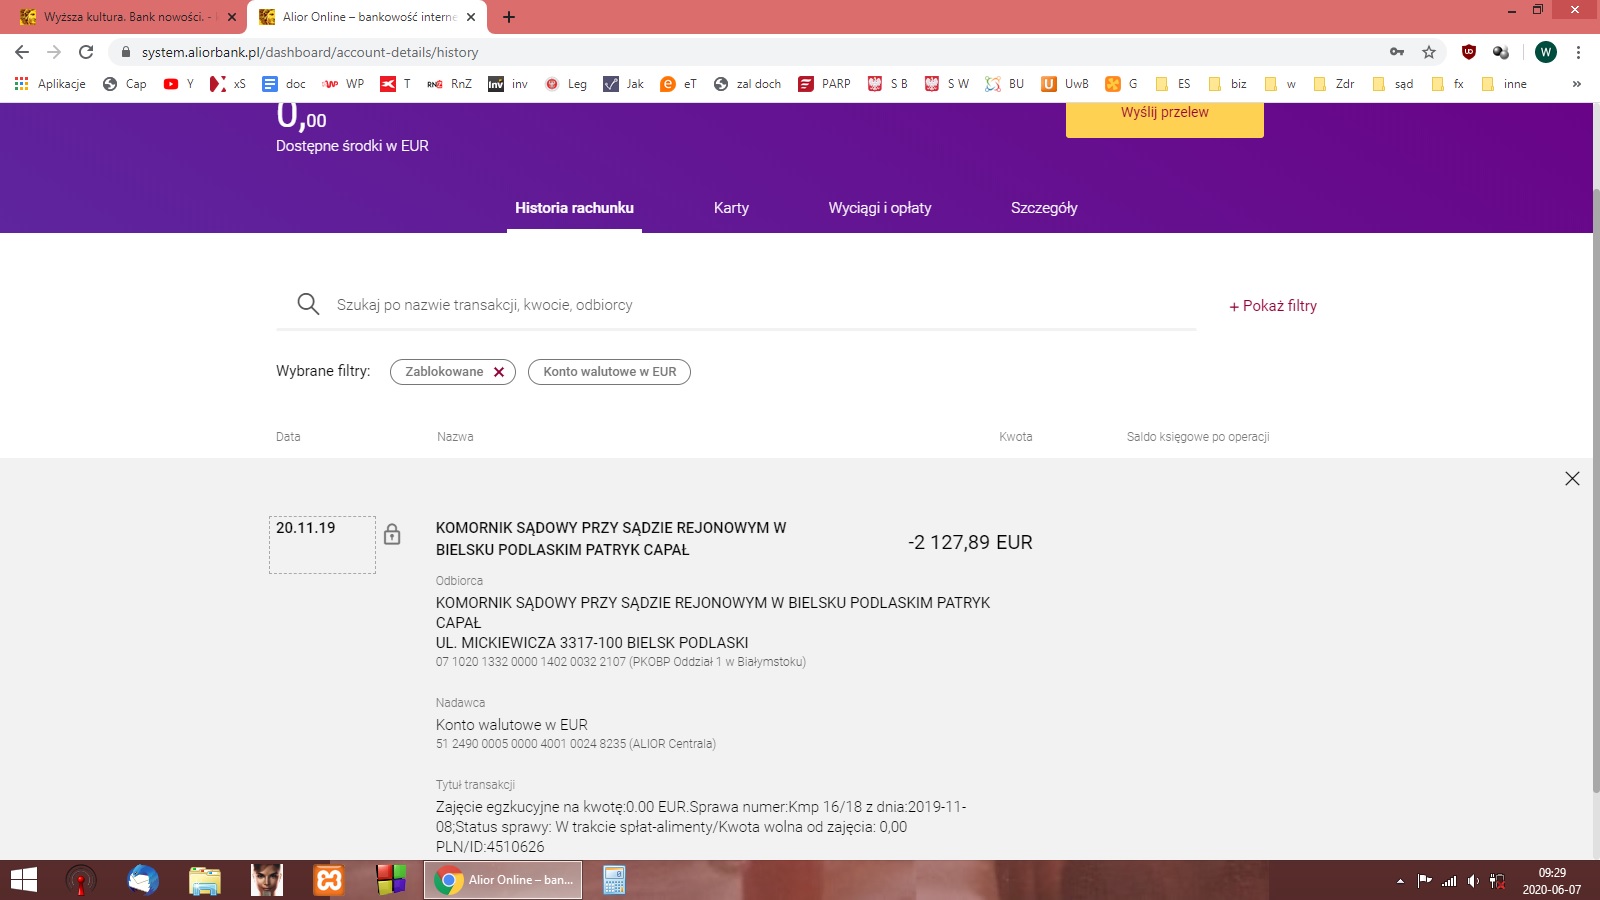Open the biz bookmarks folder
The width and height of the screenshot is (1600, 900).
1228,84
